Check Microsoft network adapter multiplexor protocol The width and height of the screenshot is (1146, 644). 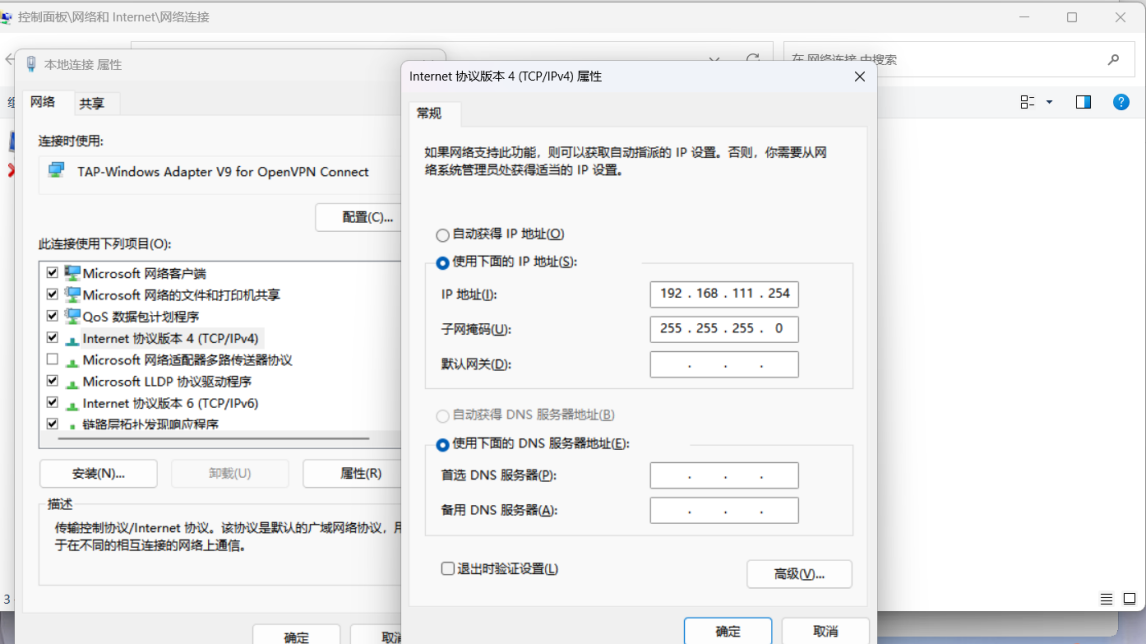pos(53,360)
